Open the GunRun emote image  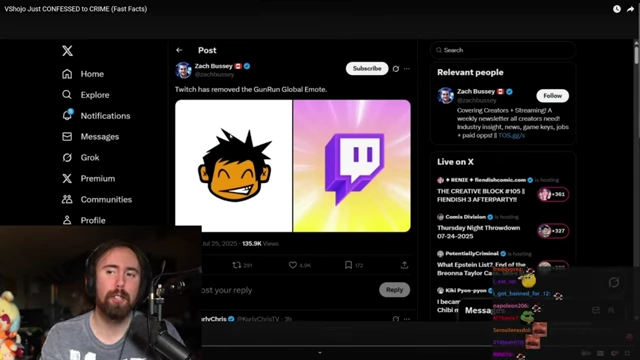click(x=233, y=166)
